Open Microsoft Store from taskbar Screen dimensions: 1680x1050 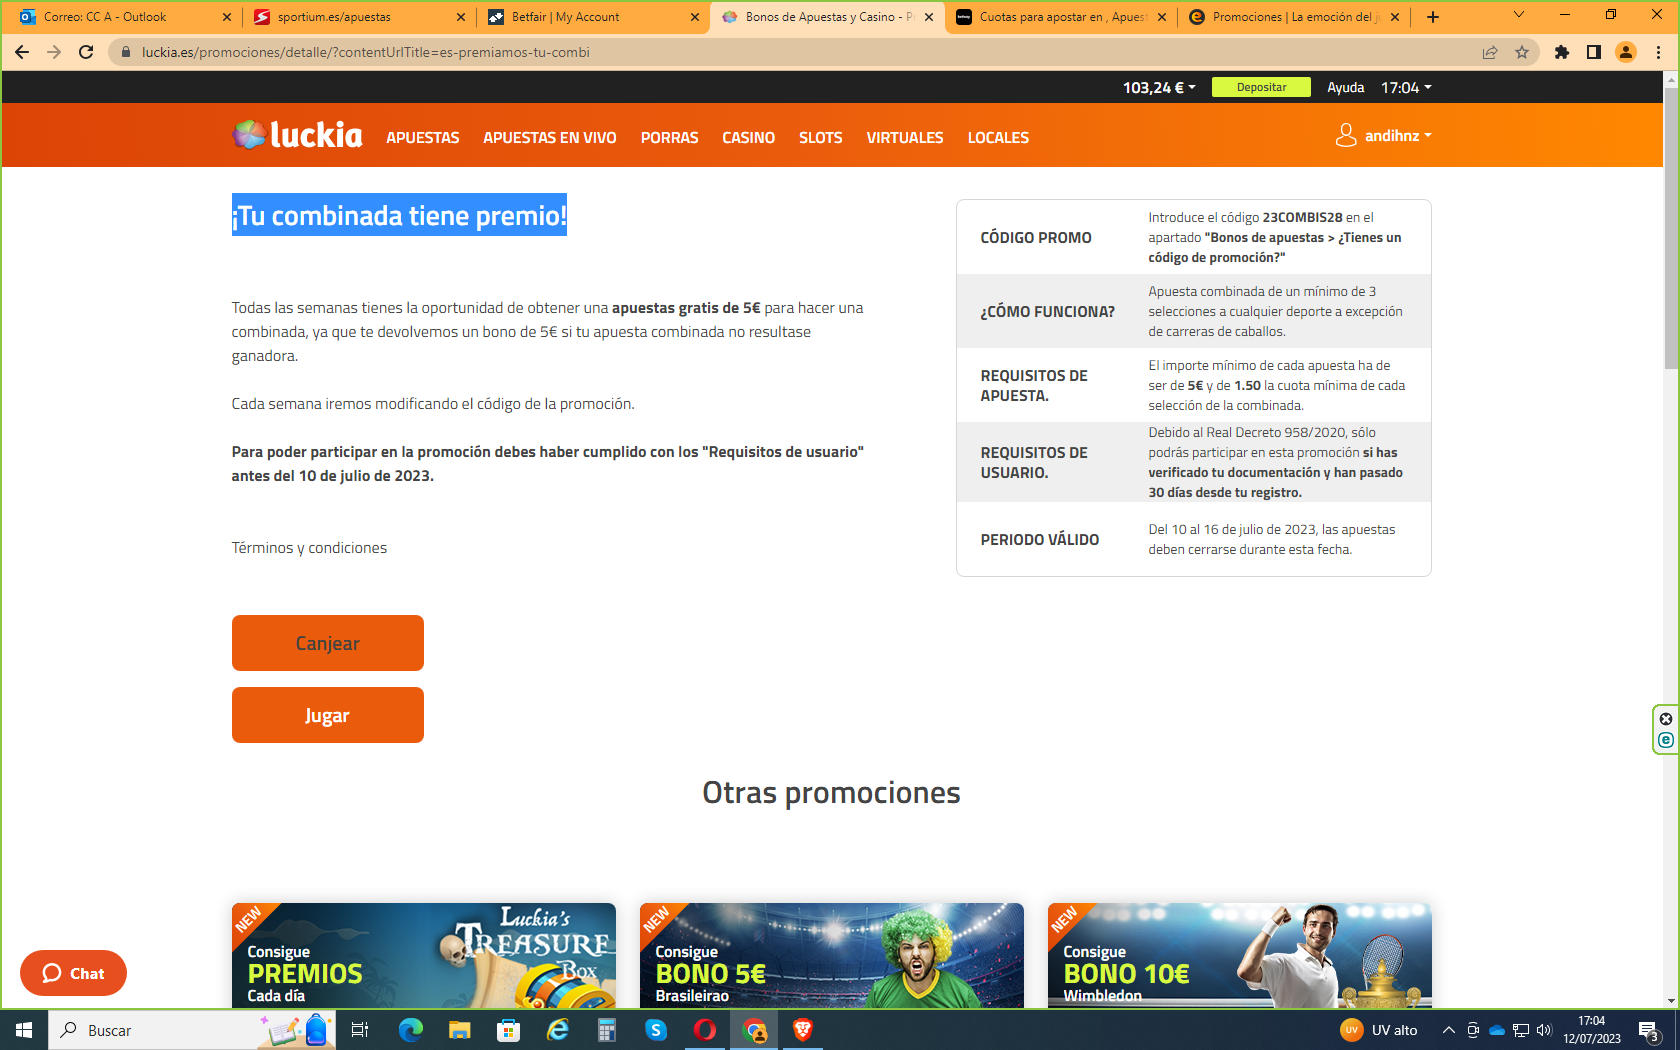(508, 1030)
